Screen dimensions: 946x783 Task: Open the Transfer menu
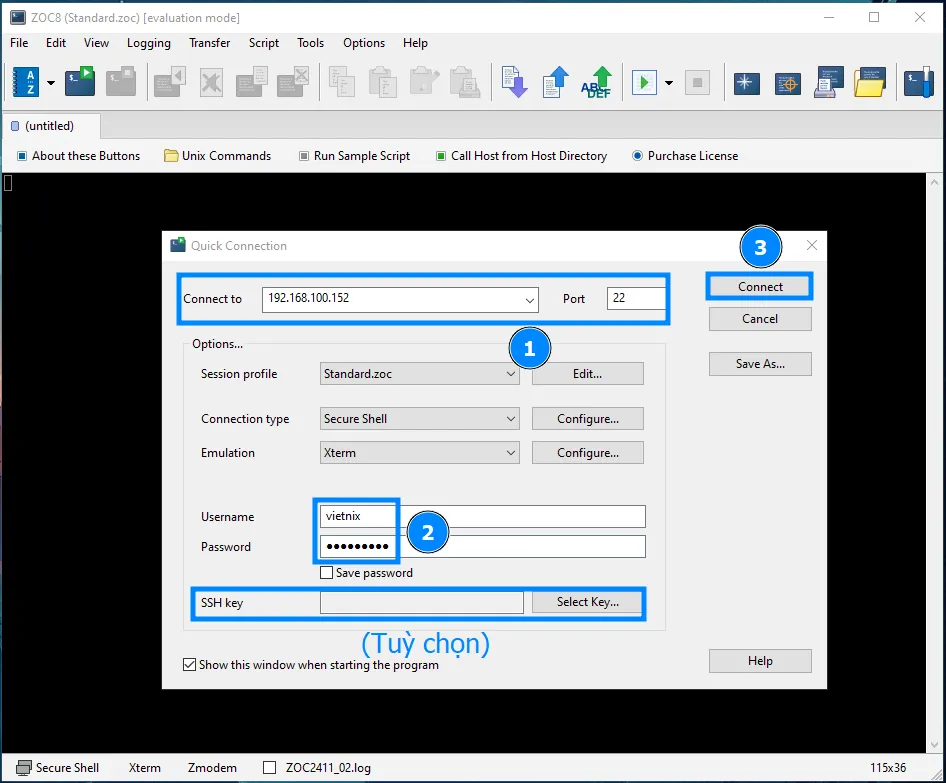pos(210,43)
